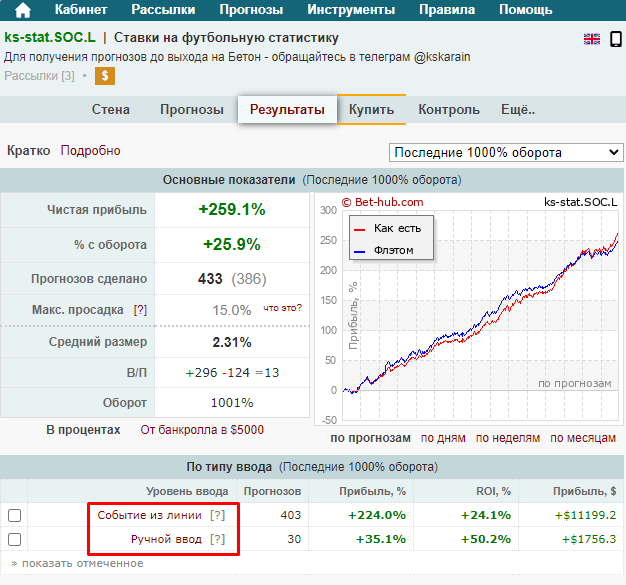Expand the Ещё.. tab menu
Screen dimensions: 626x585
(517, 110)
